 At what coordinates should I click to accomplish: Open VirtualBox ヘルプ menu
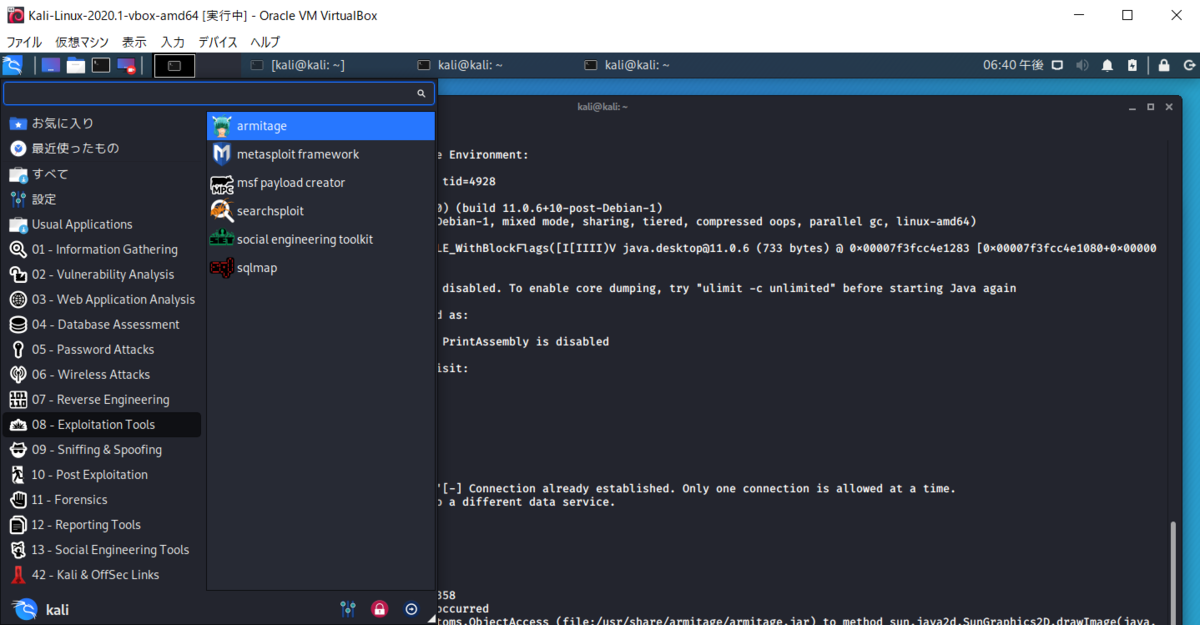click(x=265, y=42)
